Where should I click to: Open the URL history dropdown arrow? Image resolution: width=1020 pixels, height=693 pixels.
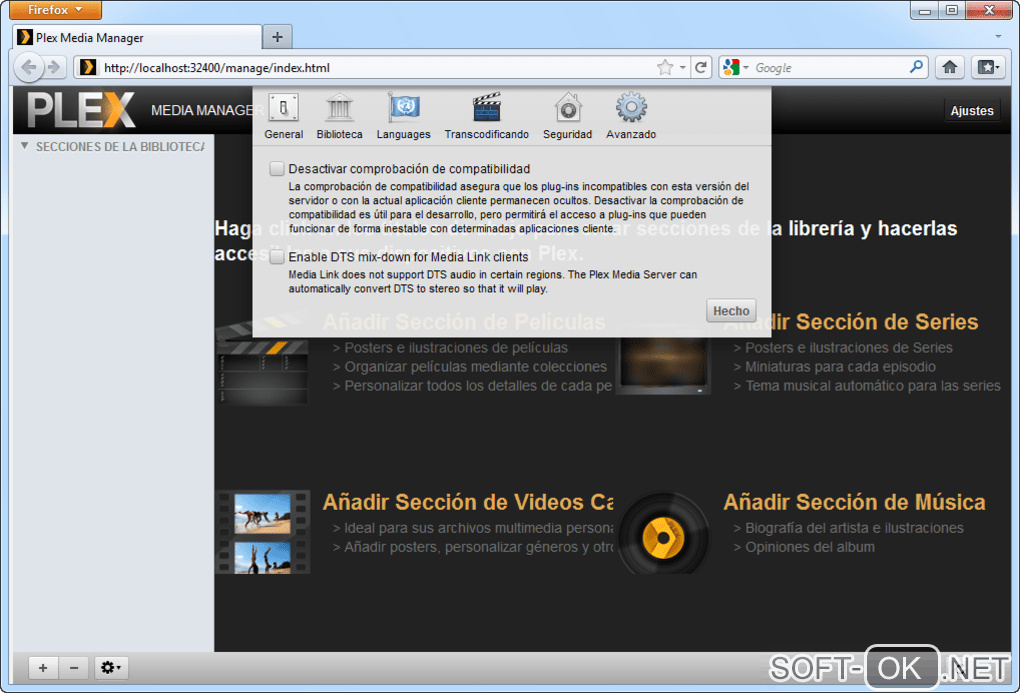682,68
